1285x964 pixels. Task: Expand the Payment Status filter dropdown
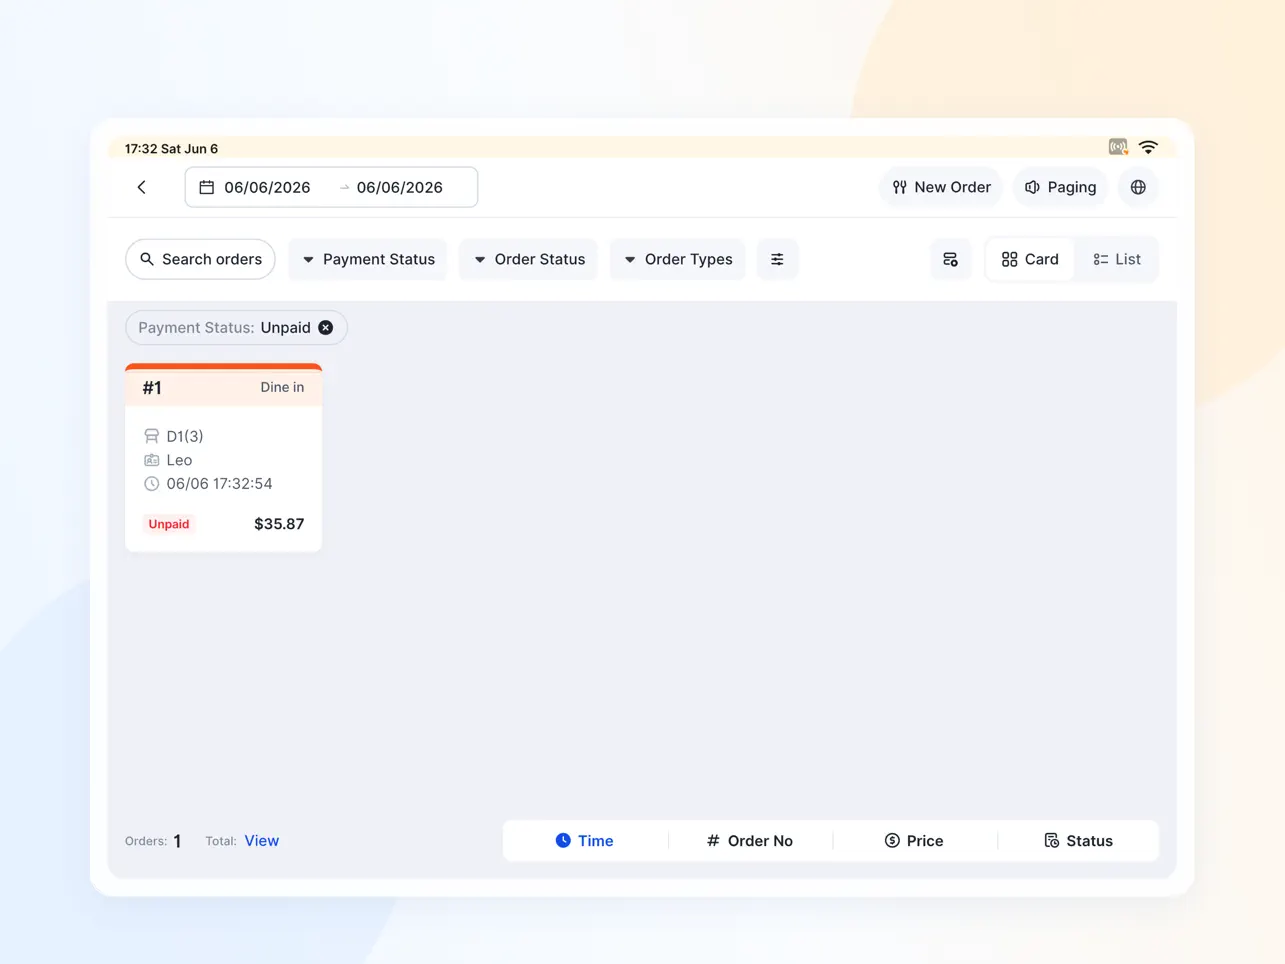coord(368,259)
